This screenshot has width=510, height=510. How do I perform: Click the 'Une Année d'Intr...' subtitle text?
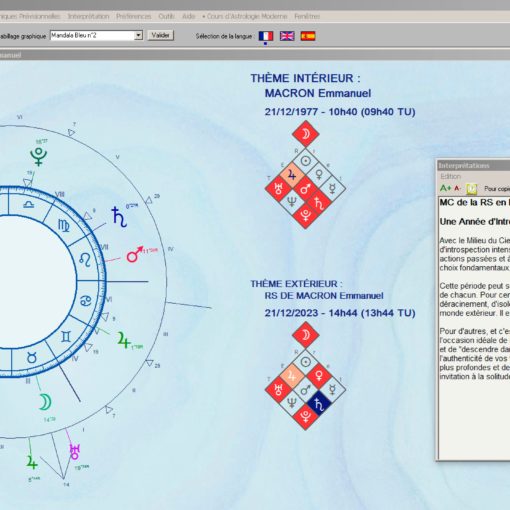pyautogui.click(x=474, y=222)
